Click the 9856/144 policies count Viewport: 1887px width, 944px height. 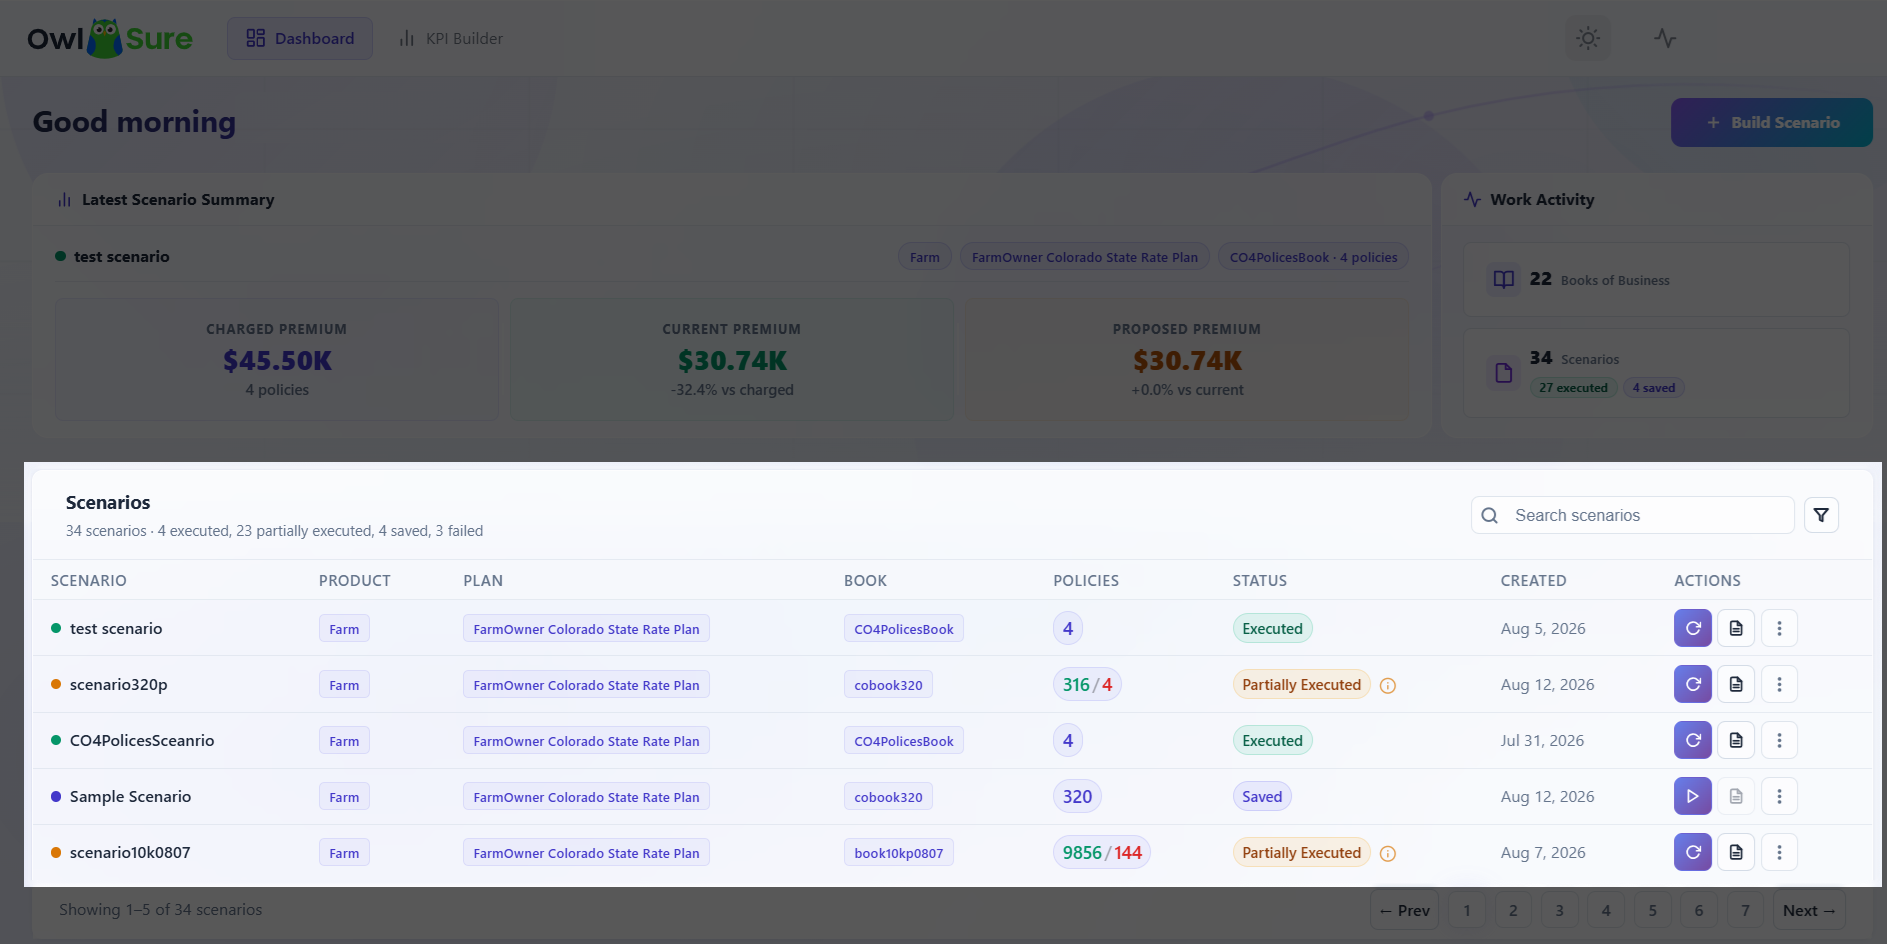click(1102, 853)
